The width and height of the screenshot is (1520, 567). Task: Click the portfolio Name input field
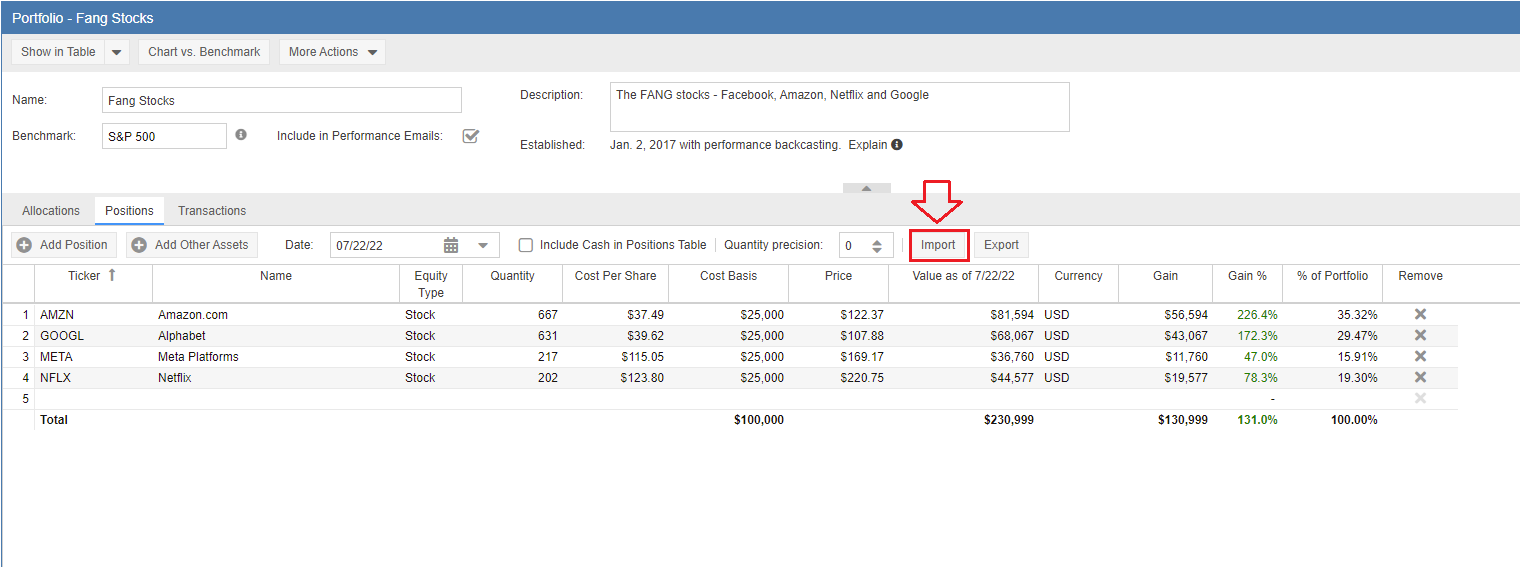click(x=282, y=100)
